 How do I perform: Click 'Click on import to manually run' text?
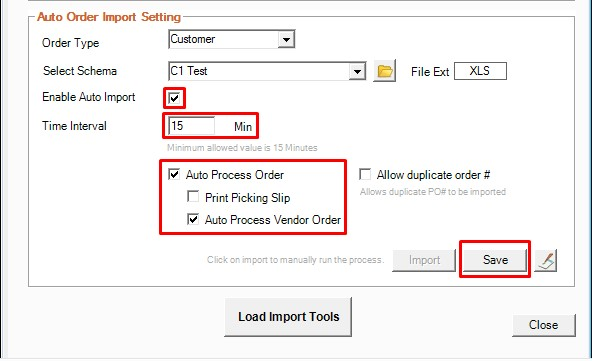295,260
